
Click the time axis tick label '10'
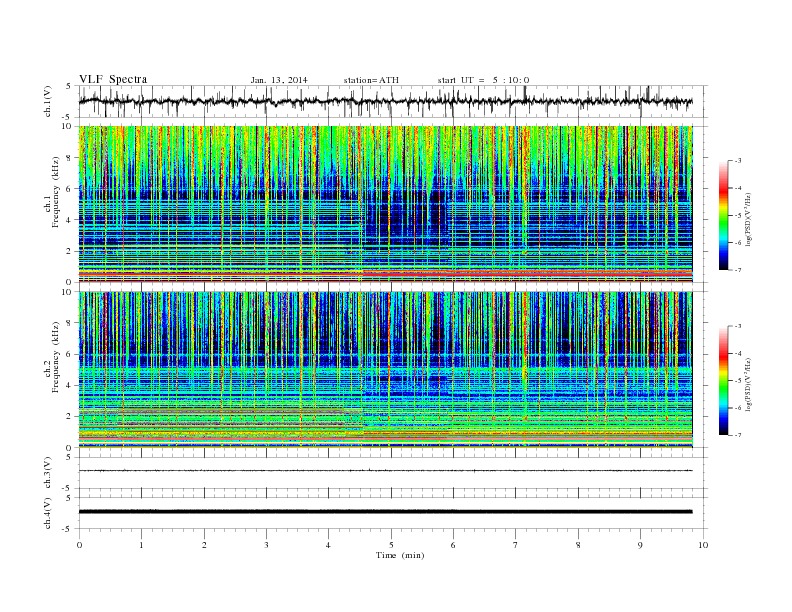703,545
